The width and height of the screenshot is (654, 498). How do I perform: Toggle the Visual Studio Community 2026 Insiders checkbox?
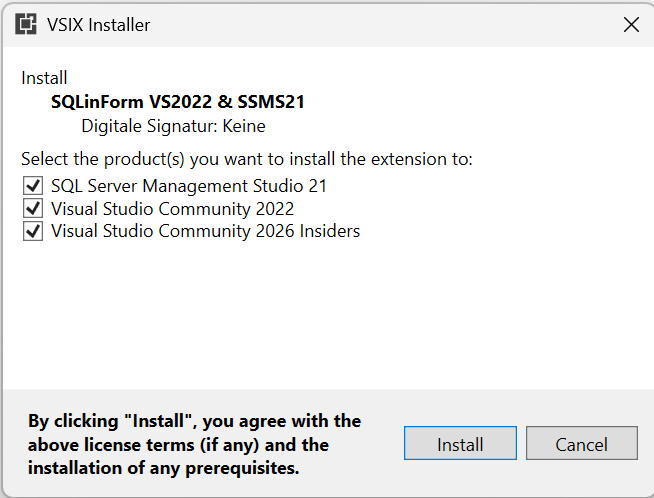(x=33, y=232)
